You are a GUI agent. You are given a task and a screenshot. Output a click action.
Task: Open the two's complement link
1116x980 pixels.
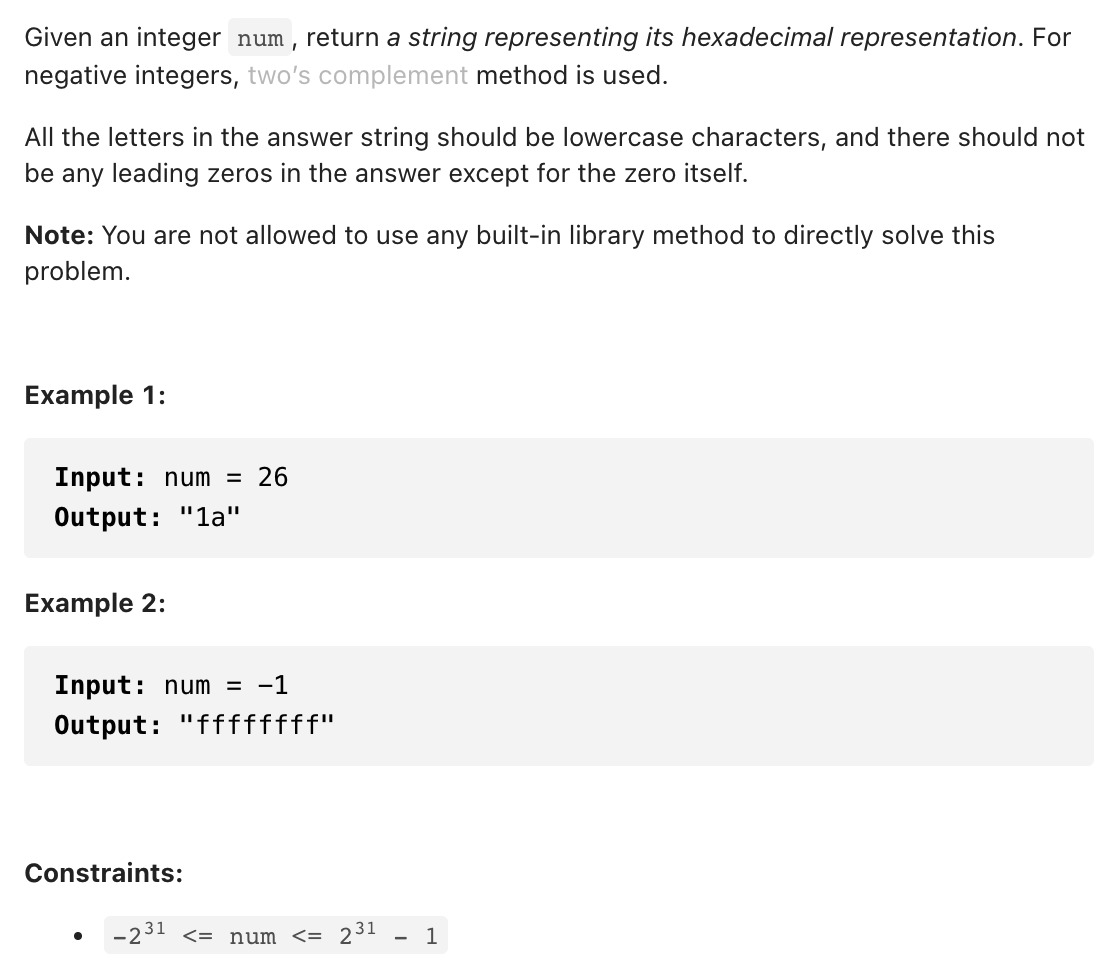point(357,75)
